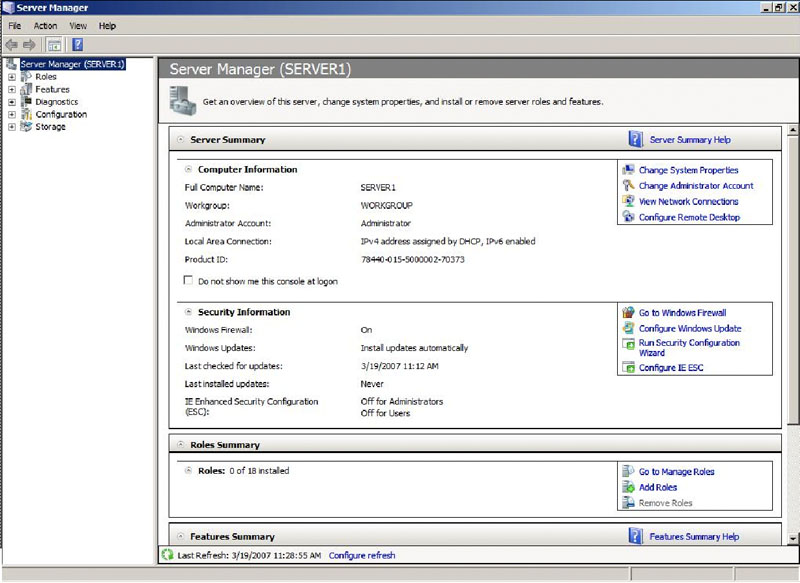
Task: Collapse the Computer Information section
Action: point(188,169)
